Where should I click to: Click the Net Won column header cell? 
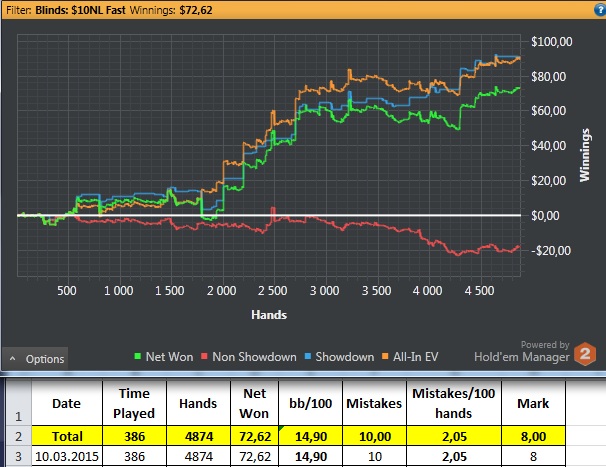click(254, 403)
